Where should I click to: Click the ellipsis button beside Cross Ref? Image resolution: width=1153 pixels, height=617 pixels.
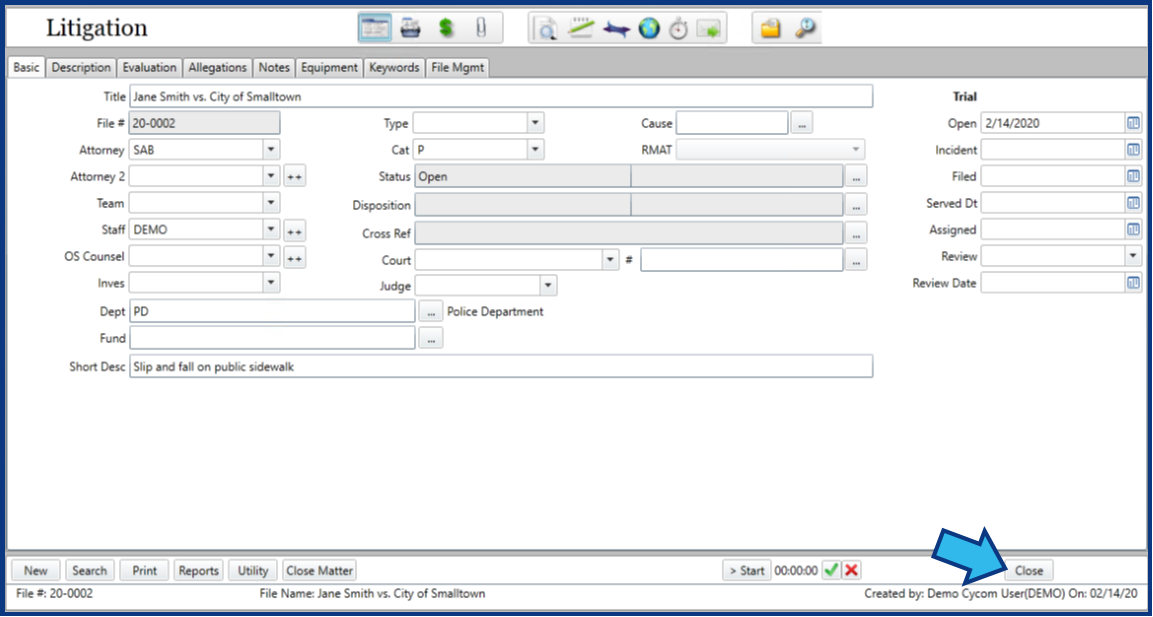856,233
